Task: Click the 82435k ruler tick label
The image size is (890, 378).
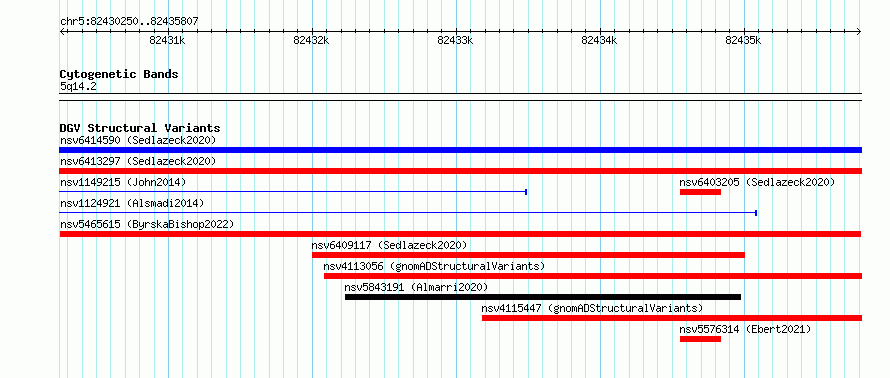Action: [x=744, y=40]
